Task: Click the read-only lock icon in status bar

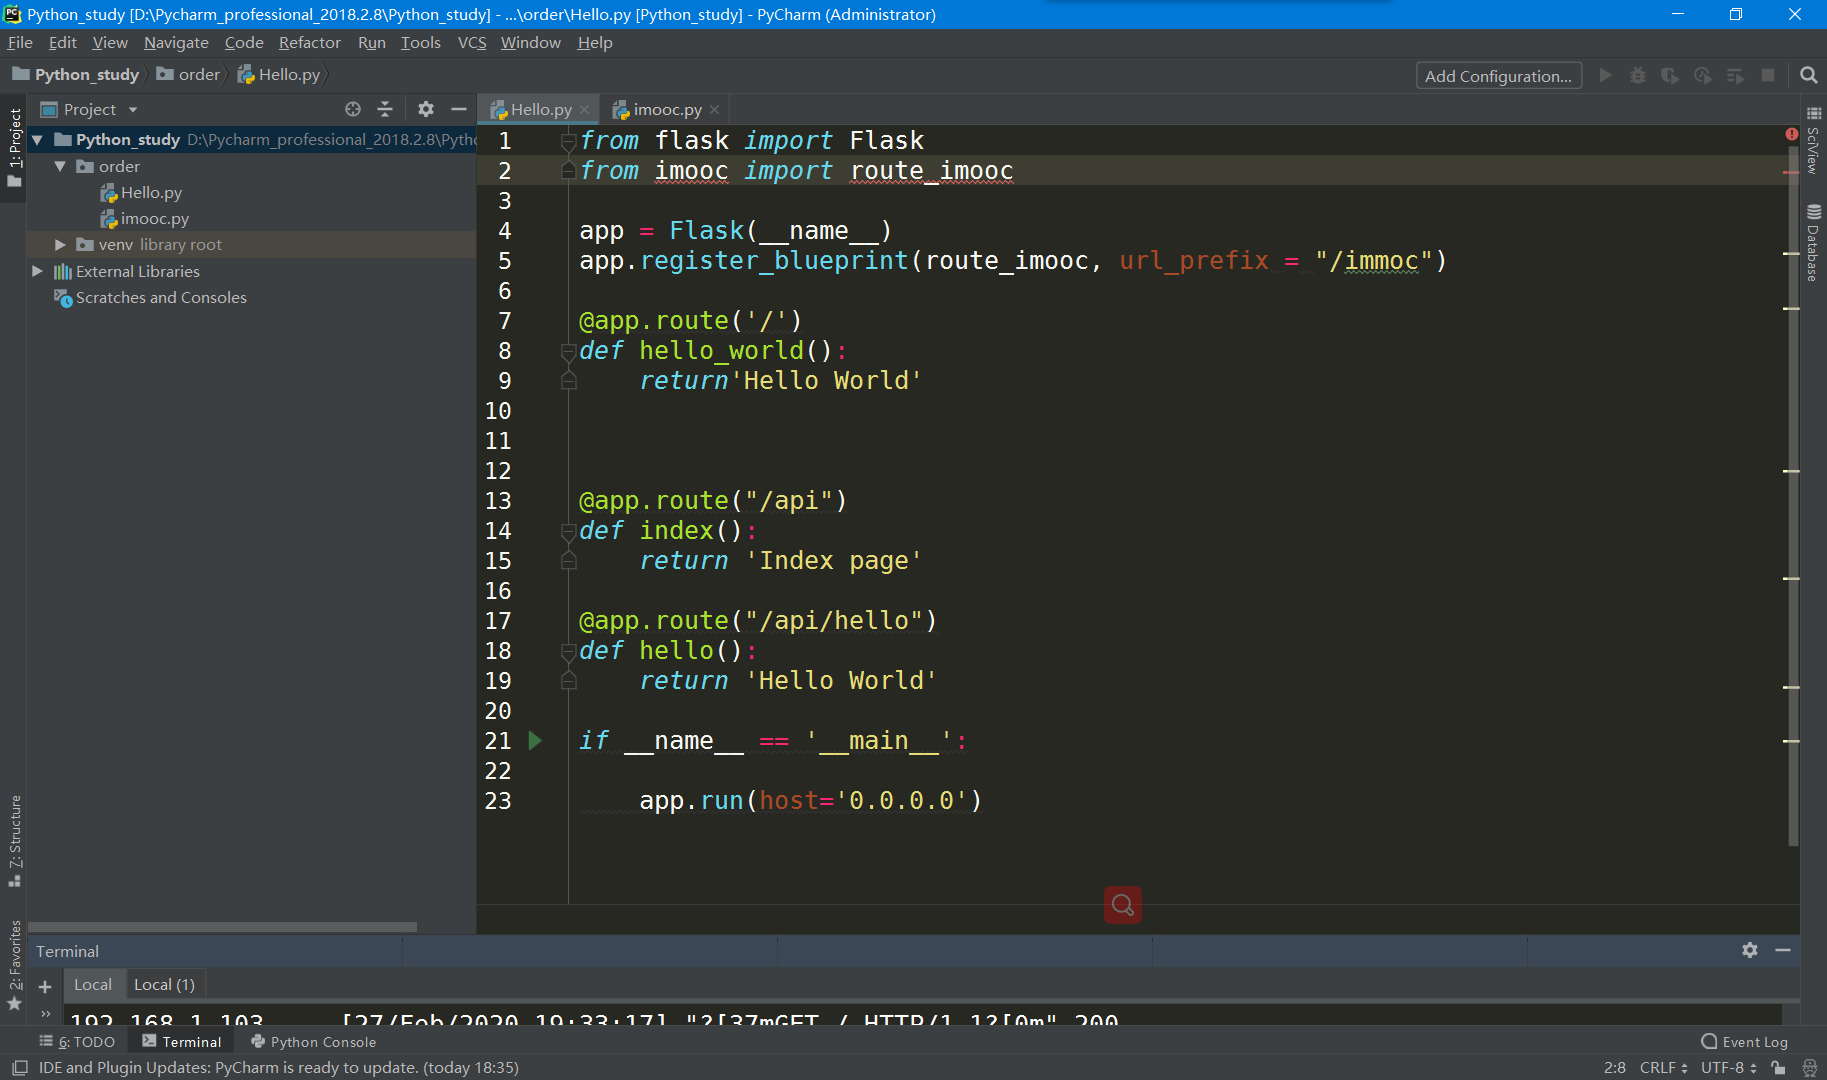Action: 1778,1068
